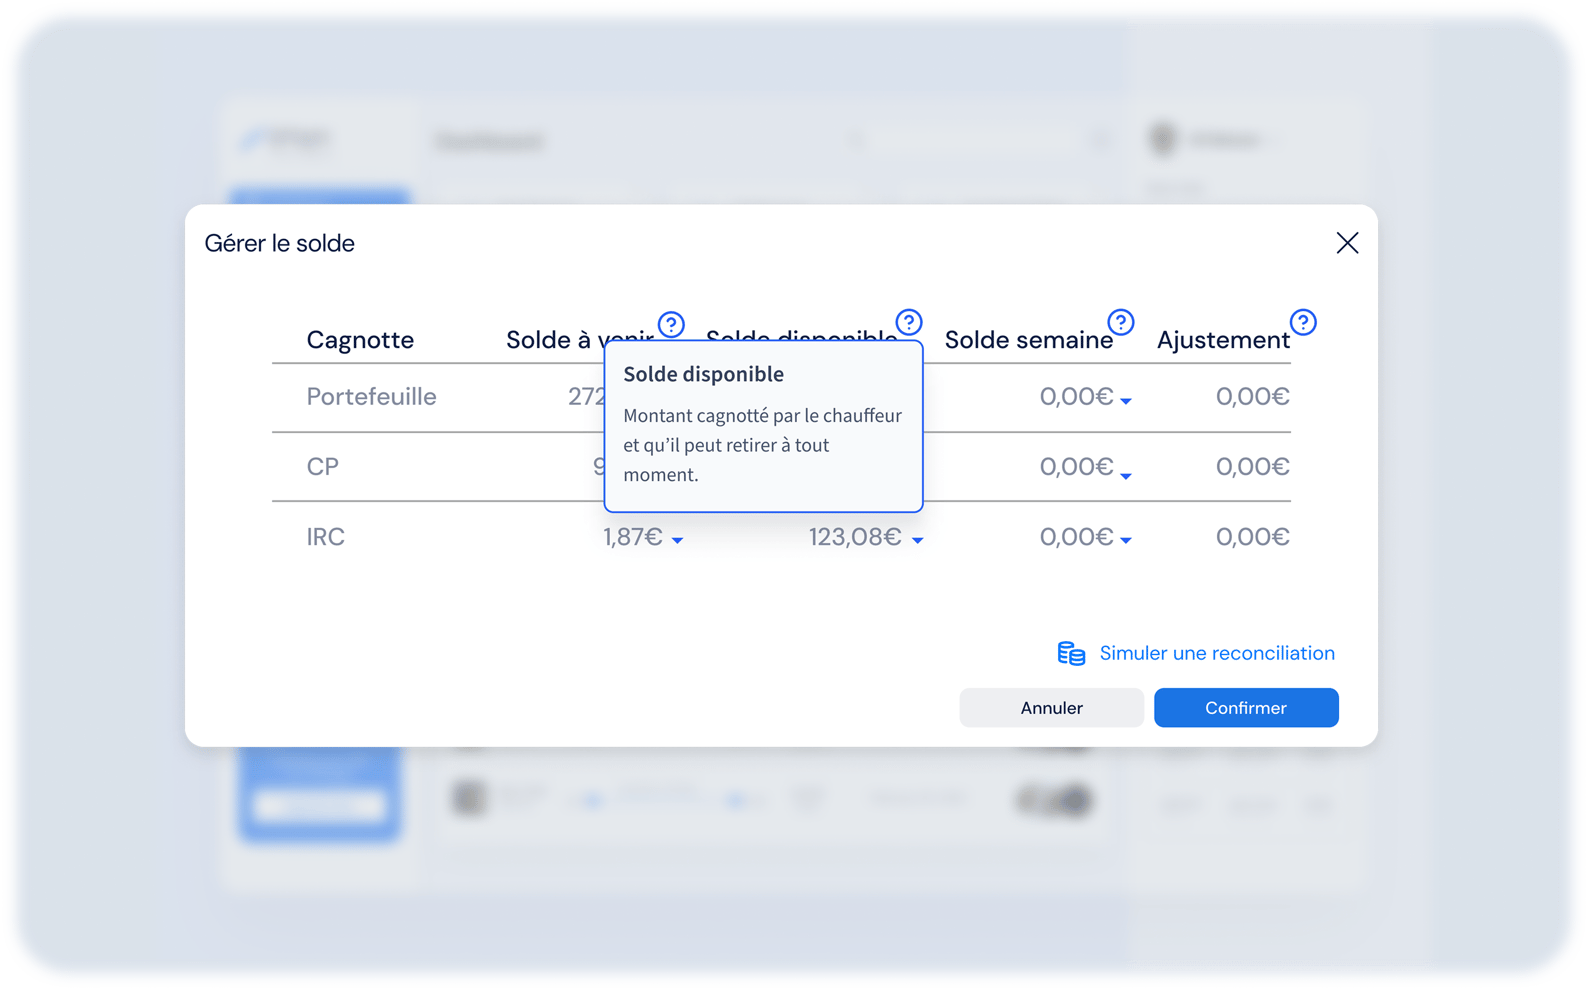The image size is (1586, 988).
Task: Open Simuler une reconciliation link
Action: pyautogui.click(x=1216, y=653)
